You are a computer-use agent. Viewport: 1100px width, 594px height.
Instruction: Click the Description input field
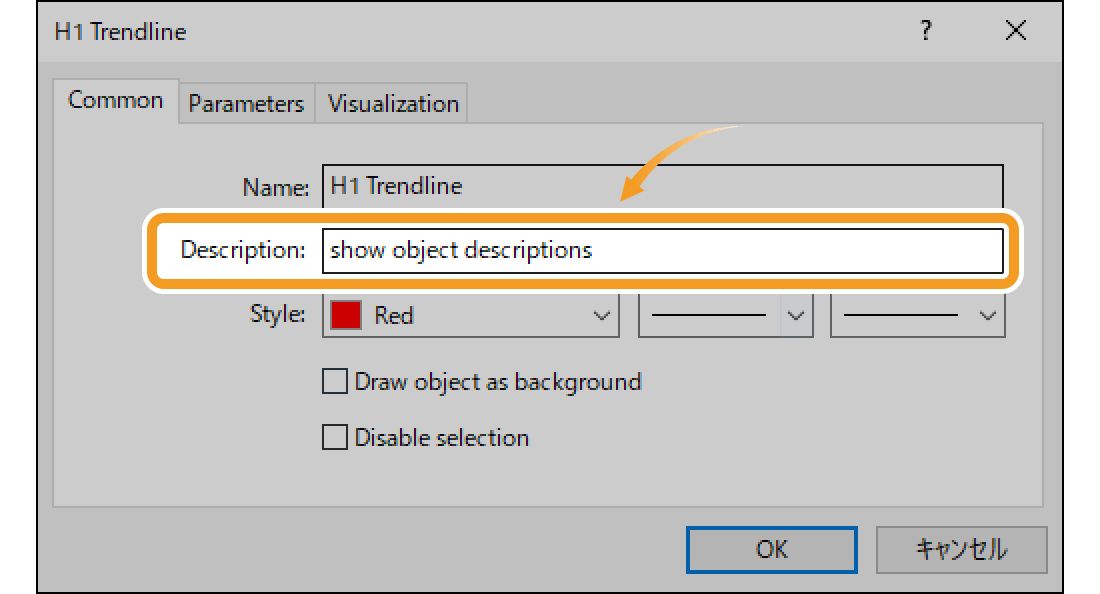coord(663,250)
